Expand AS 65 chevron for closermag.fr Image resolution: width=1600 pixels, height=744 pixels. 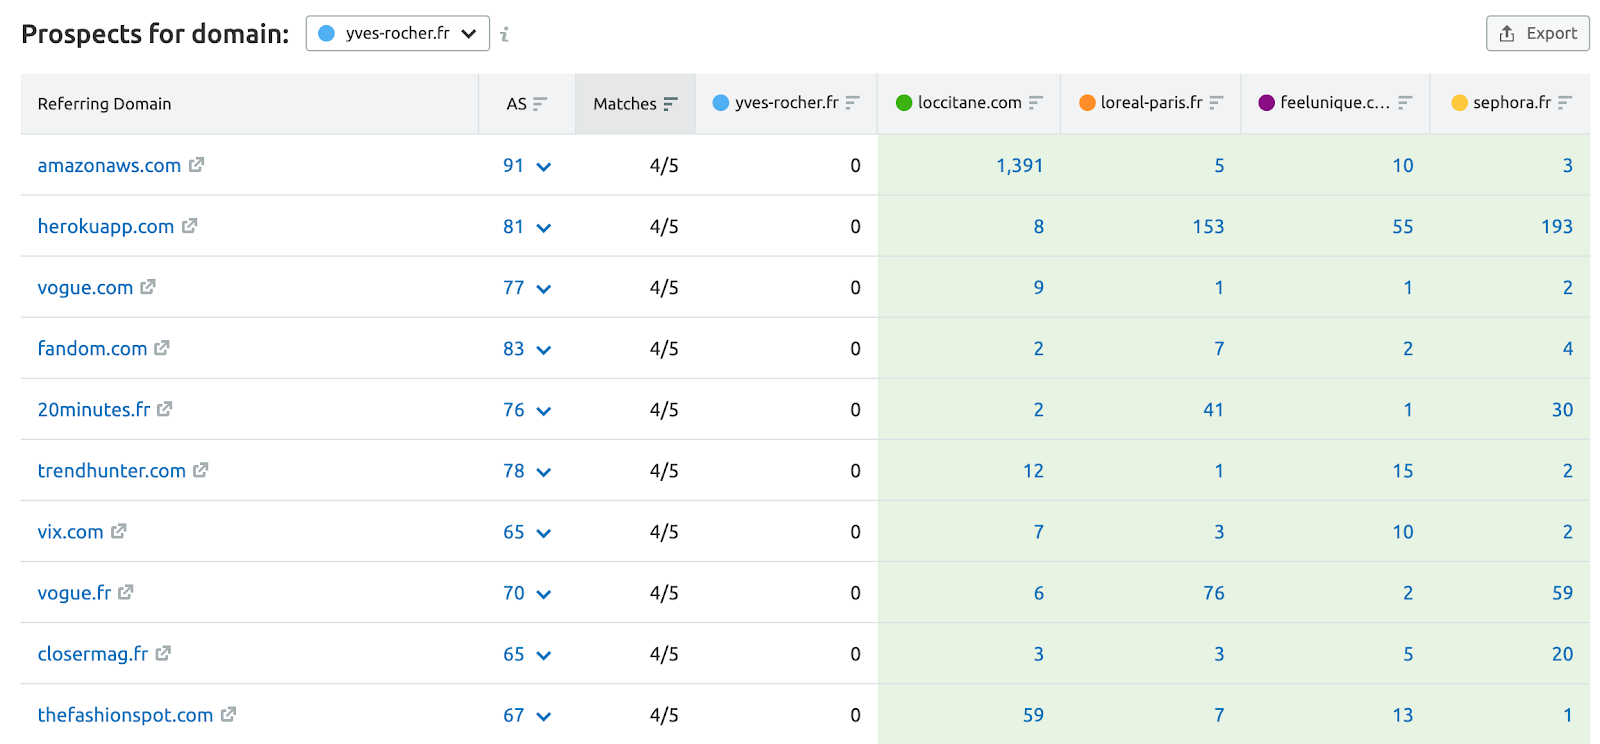pyautogui.click(x=544, y=655)
